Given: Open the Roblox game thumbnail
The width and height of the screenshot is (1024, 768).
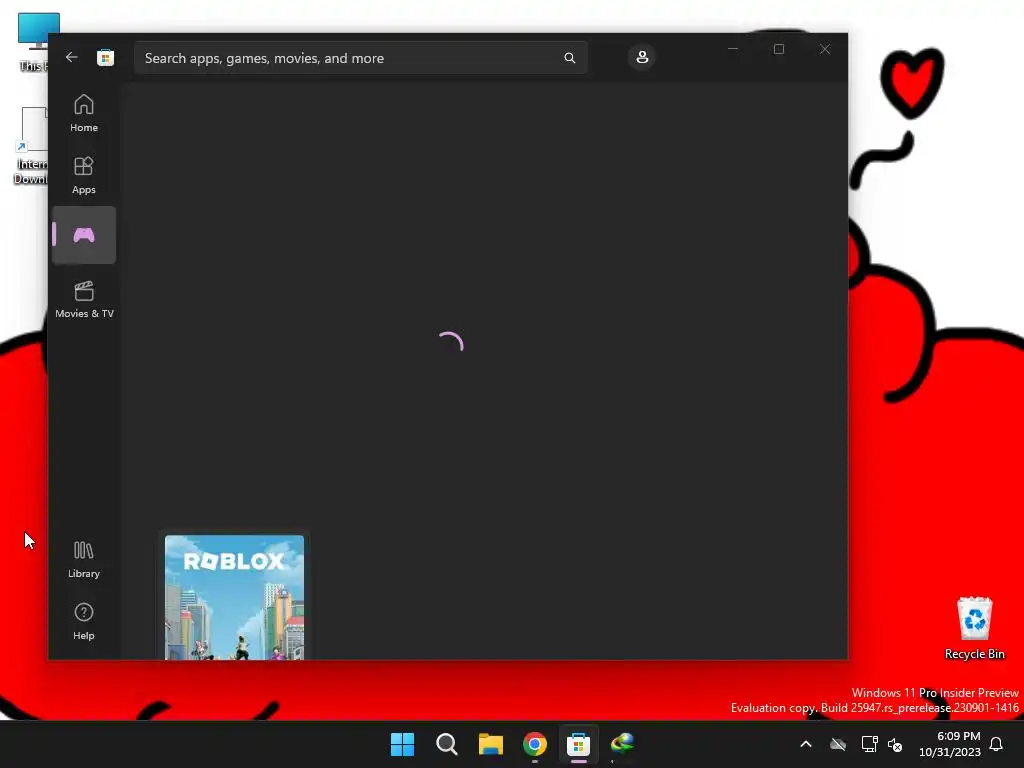Looking at the screenshot, I should click(x=234, y=598).
